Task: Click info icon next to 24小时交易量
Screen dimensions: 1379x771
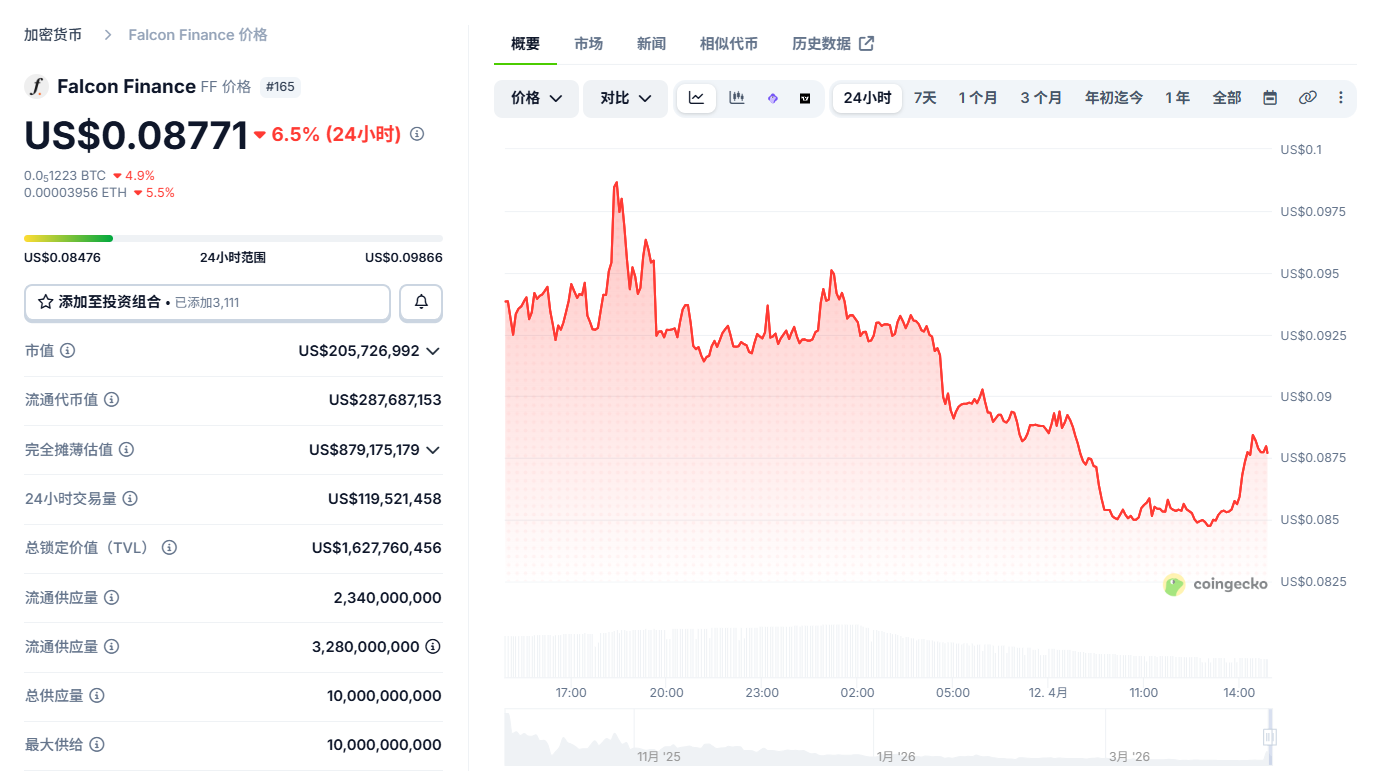Action: point(130,499)
